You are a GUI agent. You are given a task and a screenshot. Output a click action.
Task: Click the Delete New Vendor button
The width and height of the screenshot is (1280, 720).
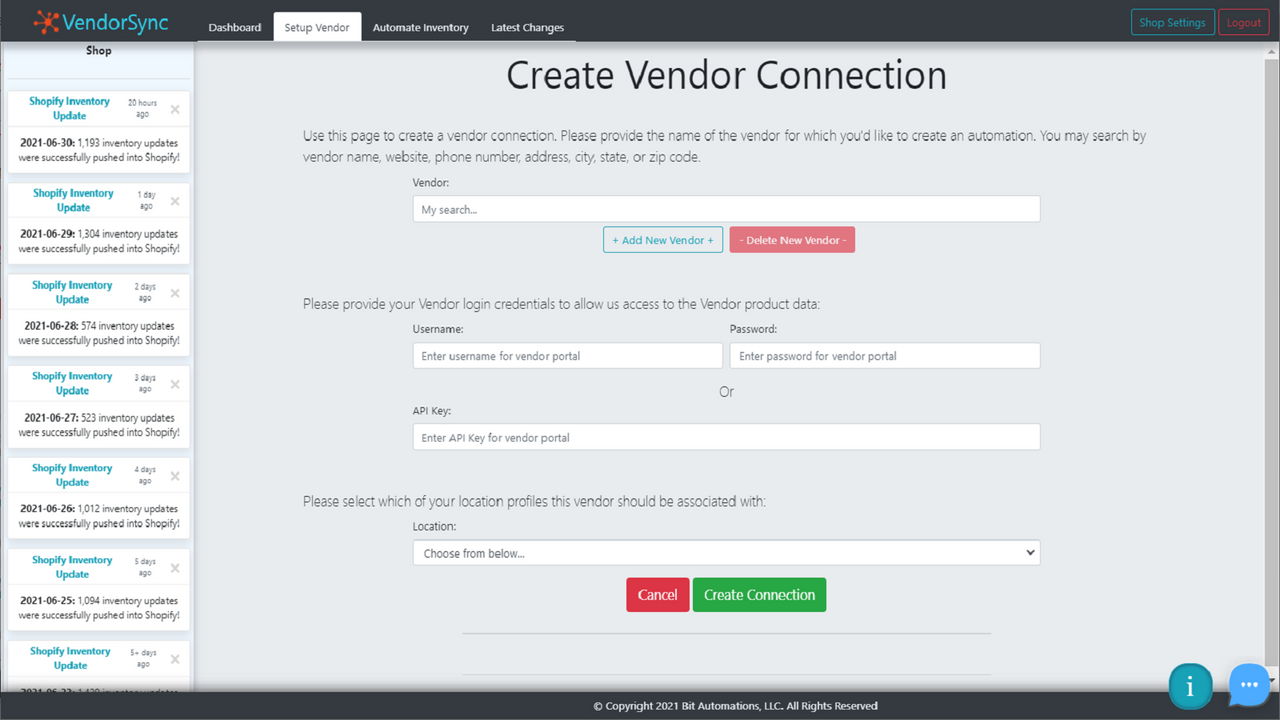792,240
